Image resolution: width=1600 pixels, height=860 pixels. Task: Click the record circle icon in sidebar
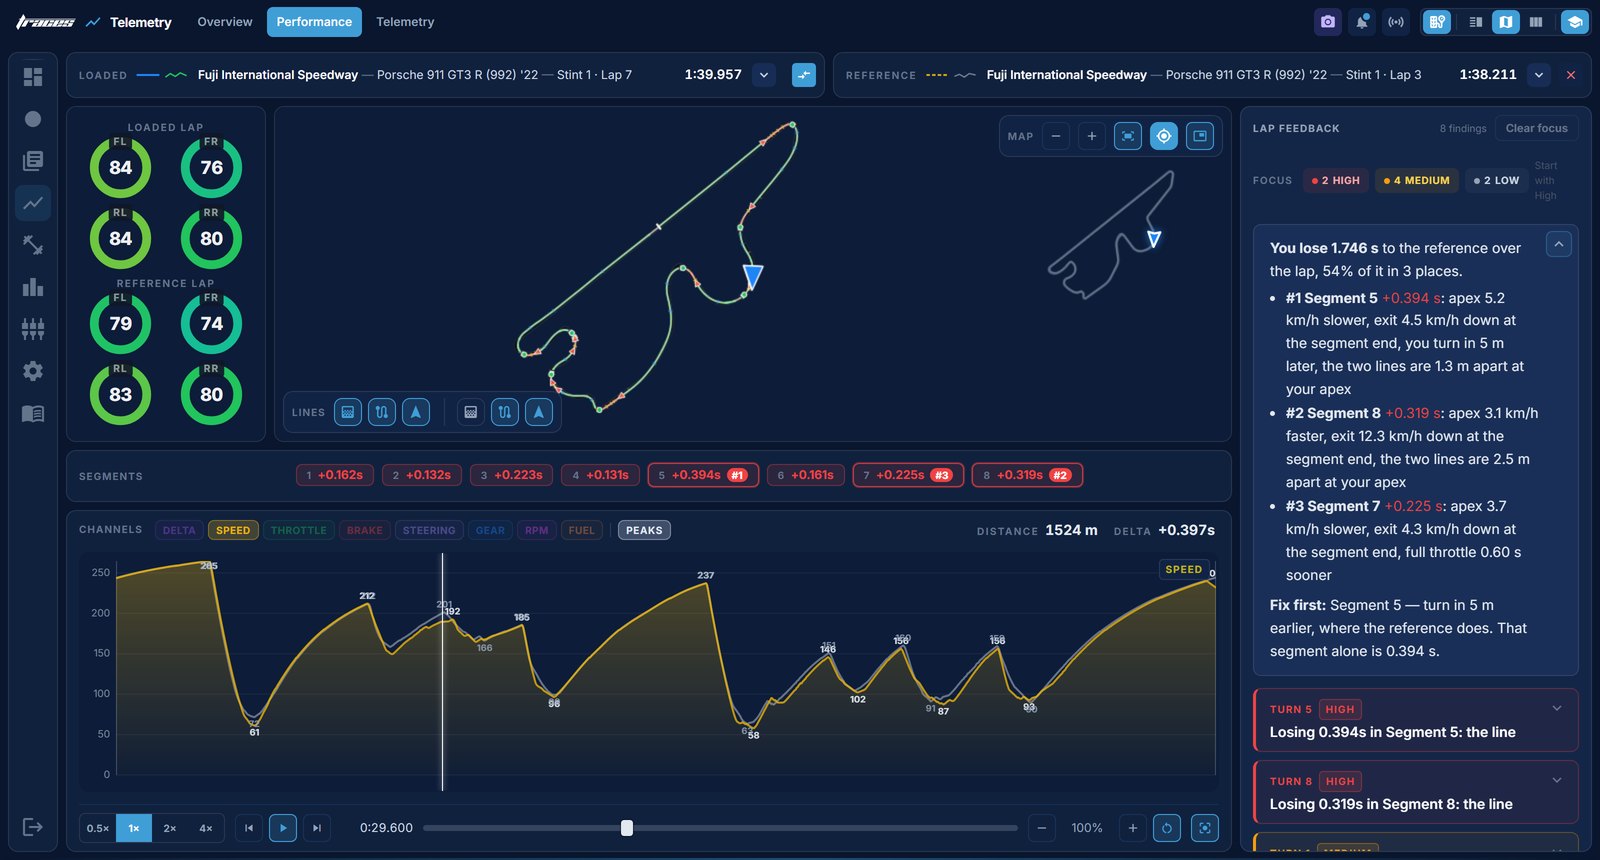(33, 119)
